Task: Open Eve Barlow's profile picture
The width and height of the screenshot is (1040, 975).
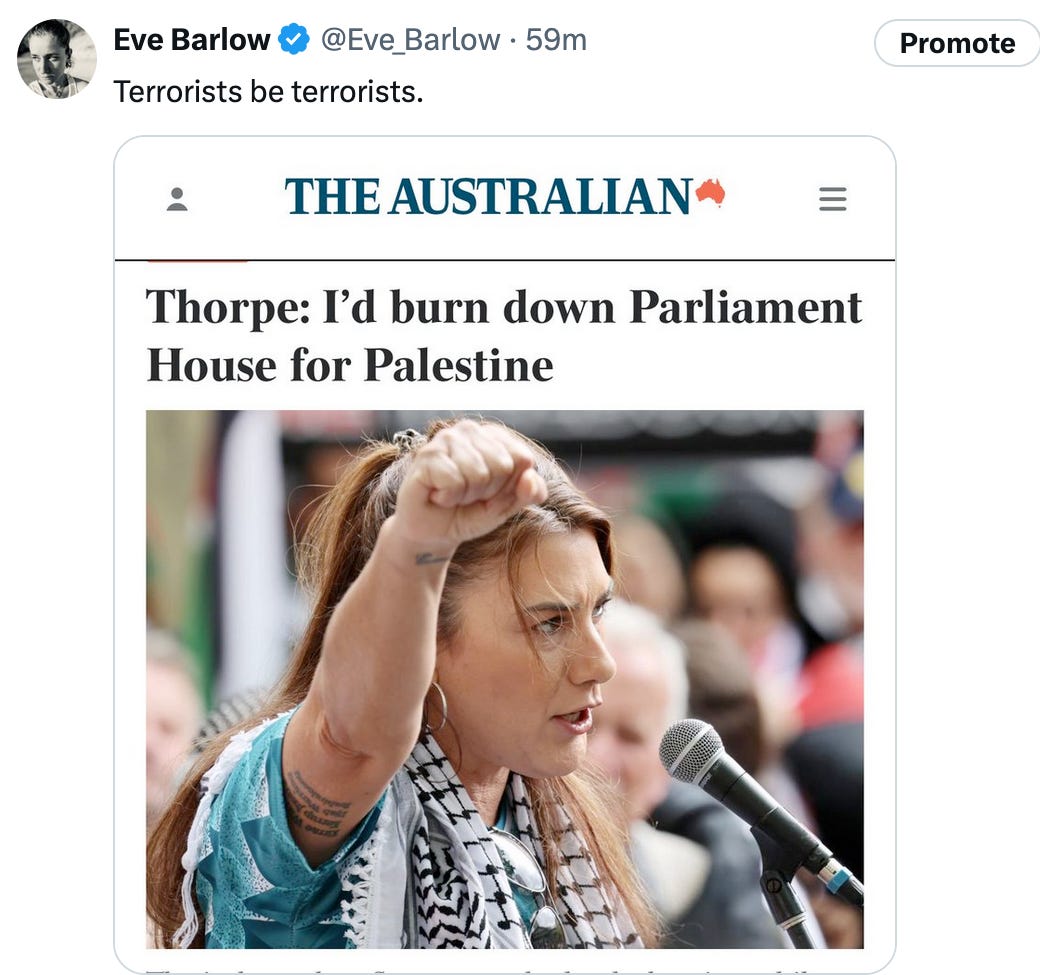Action: click(x=56, y=59)
